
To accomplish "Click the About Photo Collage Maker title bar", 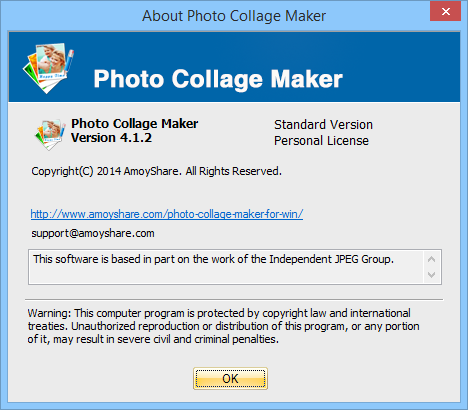I will click(x=234, y=16).
